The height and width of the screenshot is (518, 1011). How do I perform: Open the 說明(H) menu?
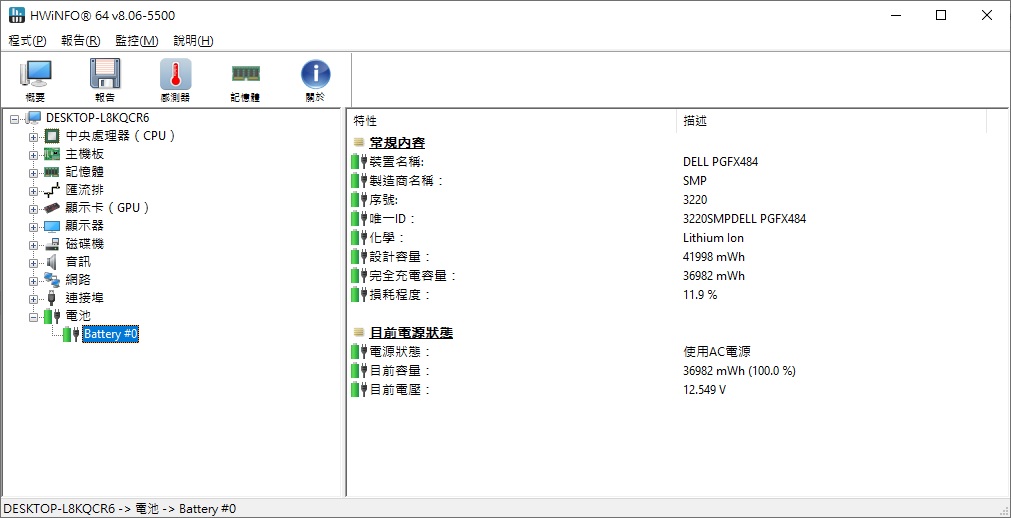coord(193,41)
